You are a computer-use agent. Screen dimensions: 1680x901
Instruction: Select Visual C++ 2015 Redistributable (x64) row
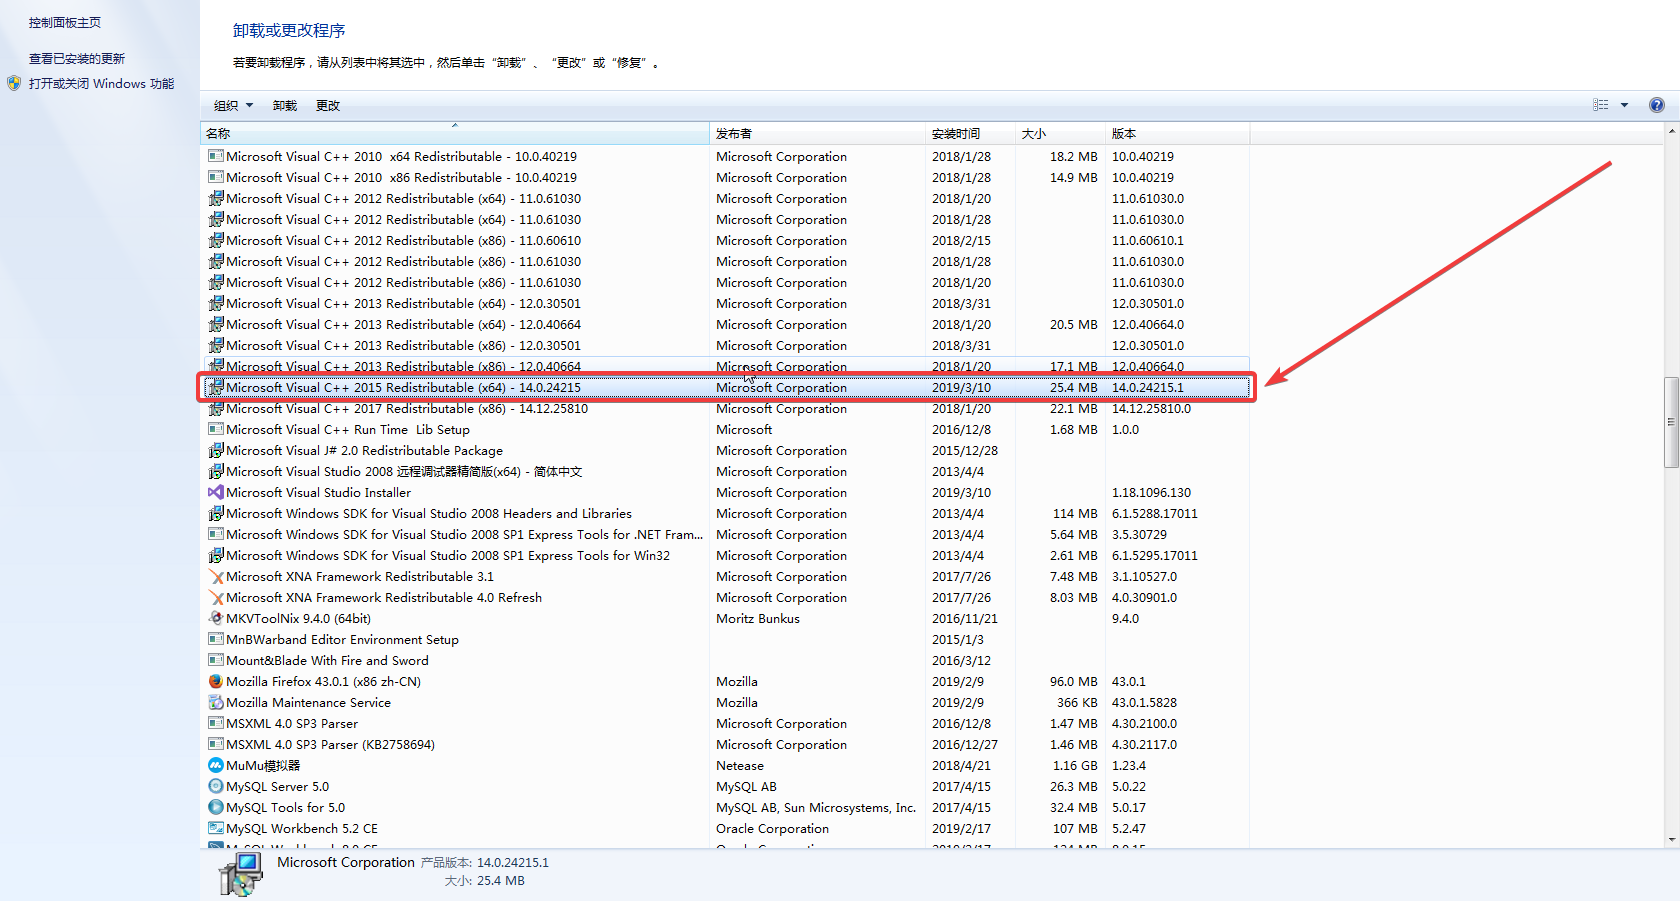[726, 387]
